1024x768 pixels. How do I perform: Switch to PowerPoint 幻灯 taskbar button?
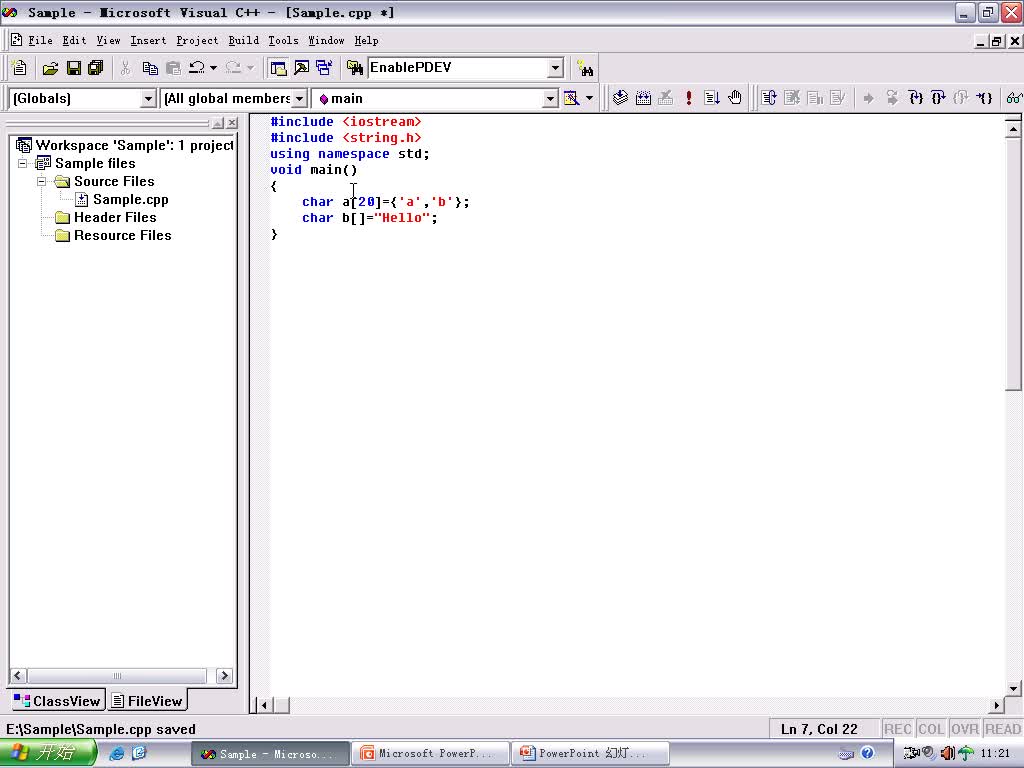pos(590,754)
